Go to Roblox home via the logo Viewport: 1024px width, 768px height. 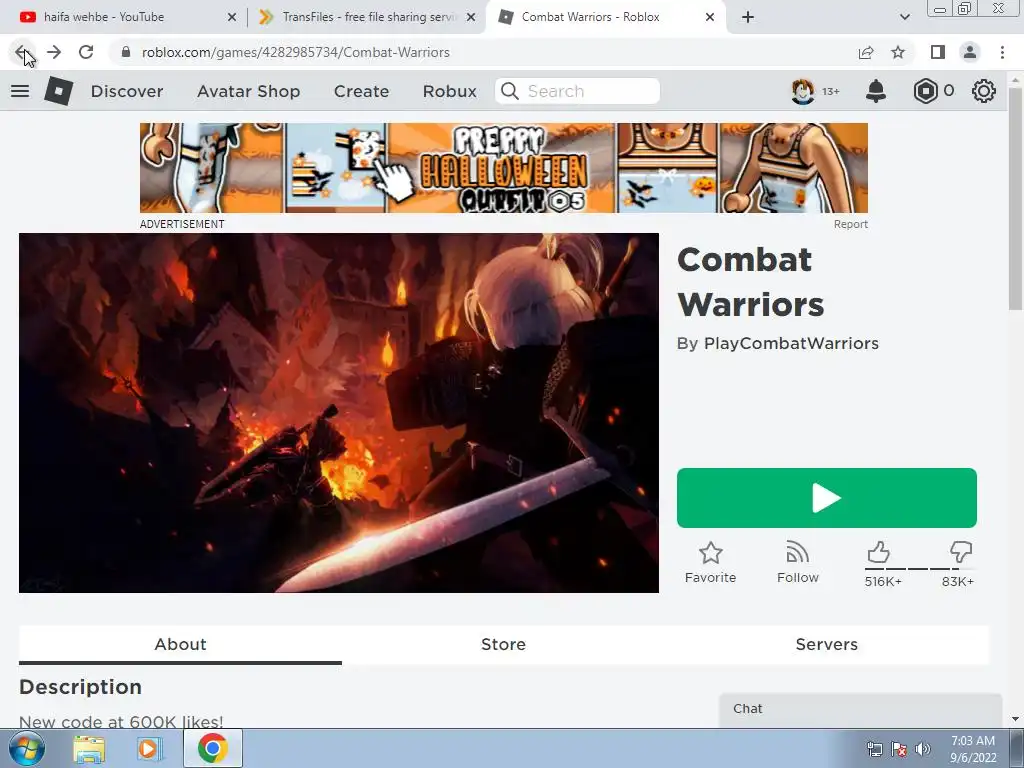pyautogui.click(x=59, y=91)
